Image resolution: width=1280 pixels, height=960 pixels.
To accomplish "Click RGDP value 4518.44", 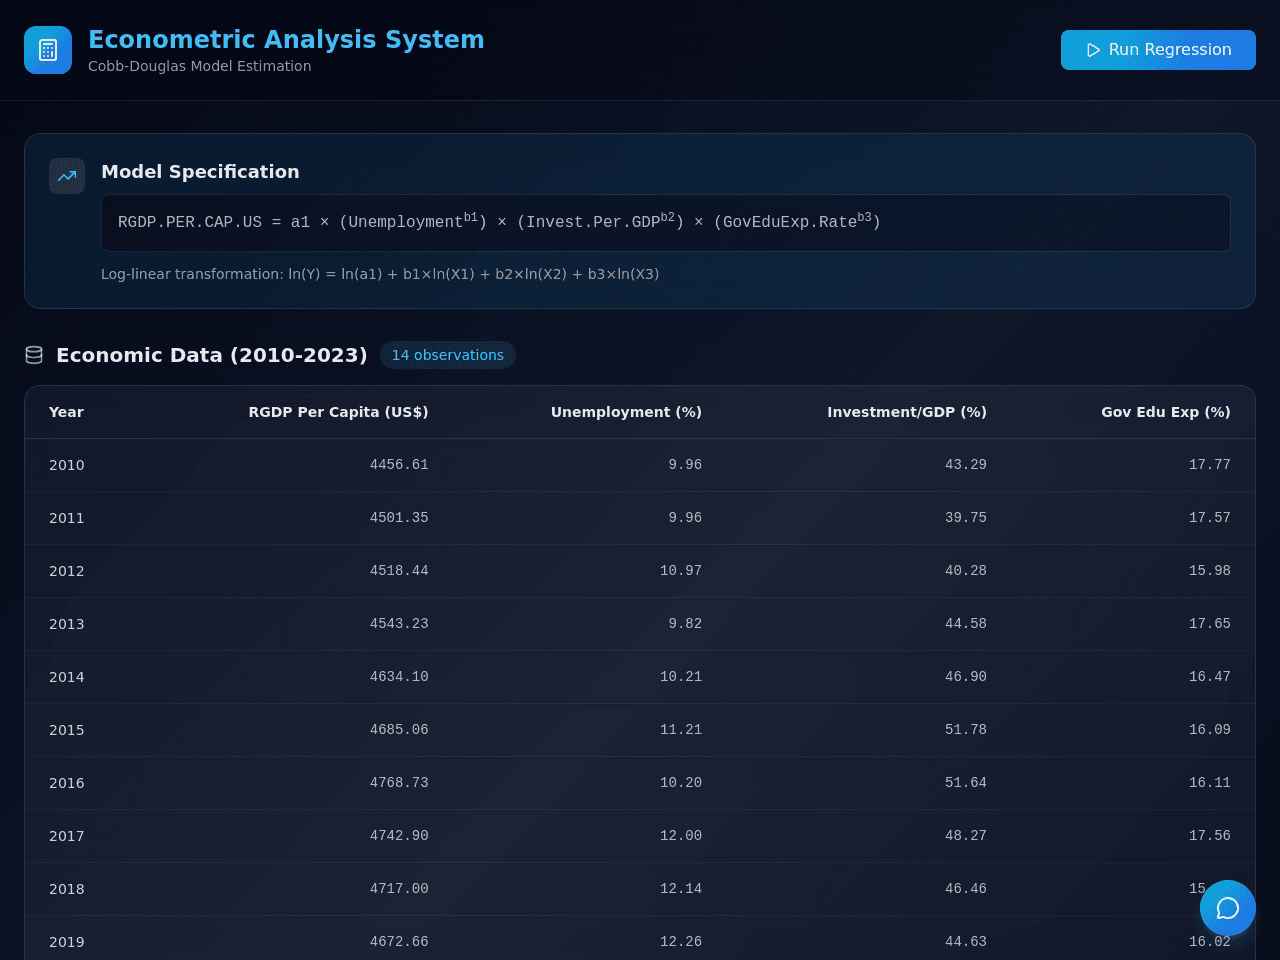I will click(399, 571).
